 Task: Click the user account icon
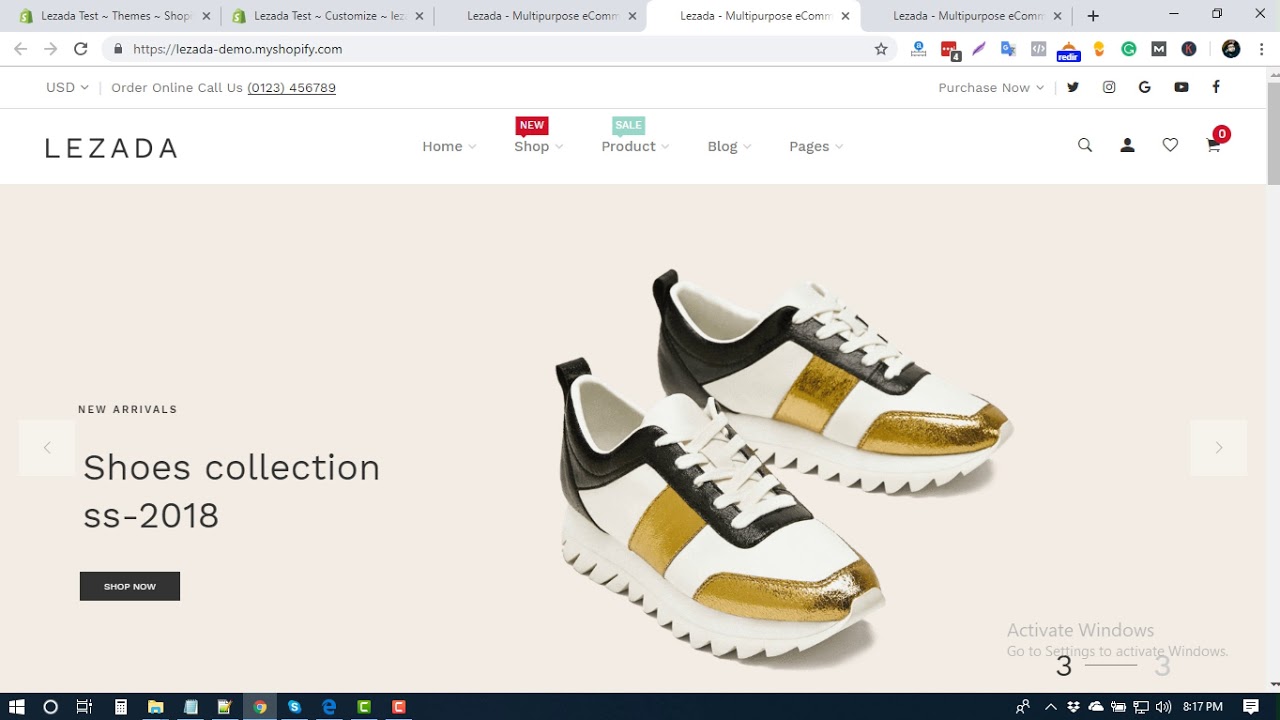coord(1127,146)
